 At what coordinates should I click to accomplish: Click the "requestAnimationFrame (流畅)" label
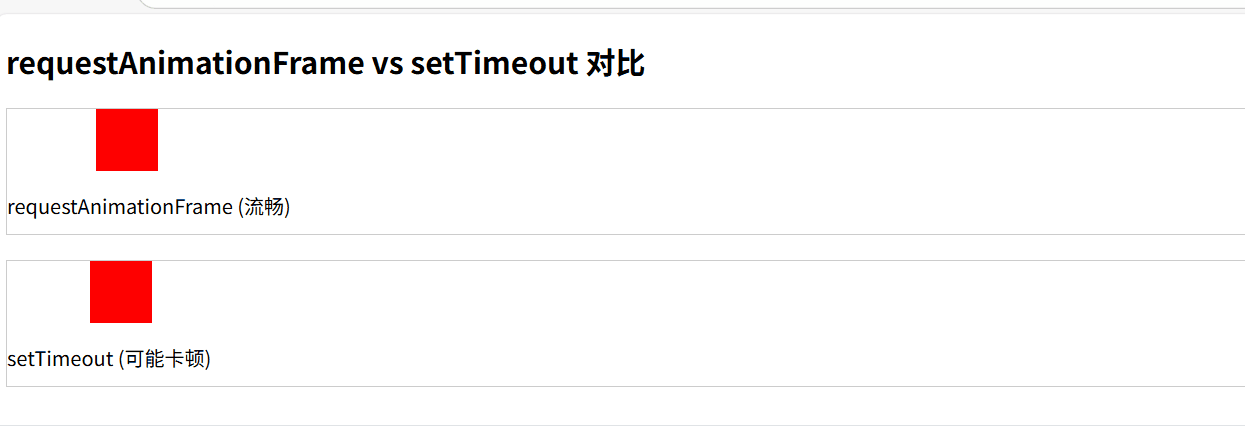tap(148, 207)
